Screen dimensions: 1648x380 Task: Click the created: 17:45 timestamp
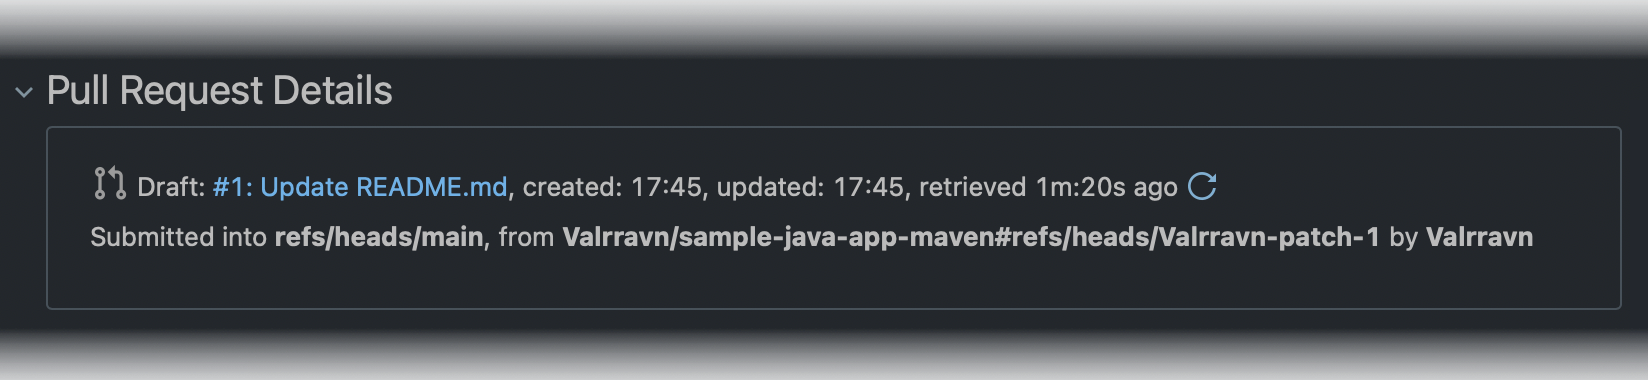coord(612,187)
